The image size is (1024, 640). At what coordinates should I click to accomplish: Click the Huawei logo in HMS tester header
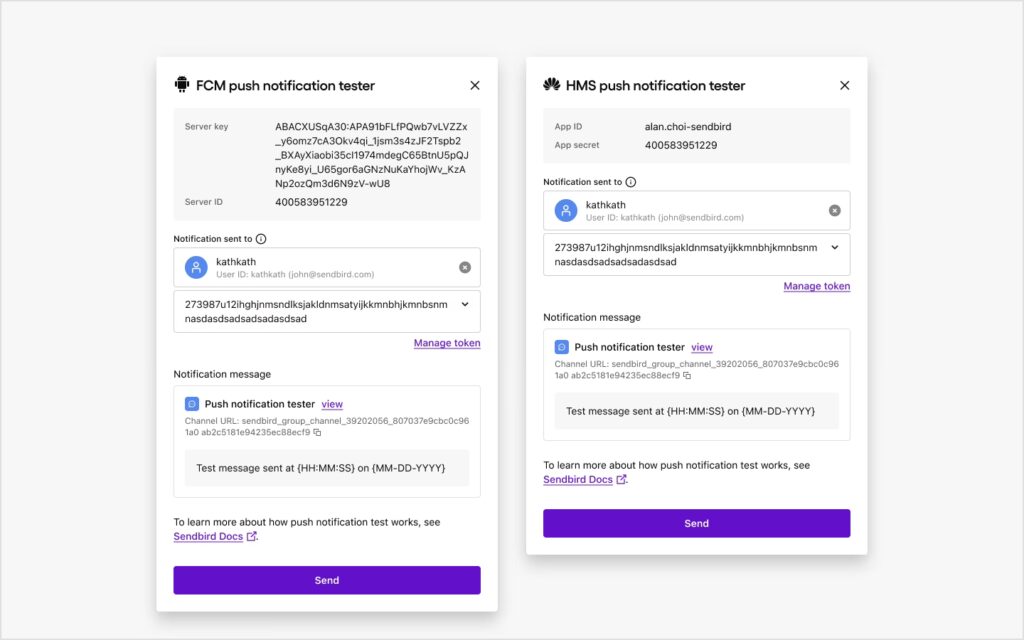(x=551, y=85)
